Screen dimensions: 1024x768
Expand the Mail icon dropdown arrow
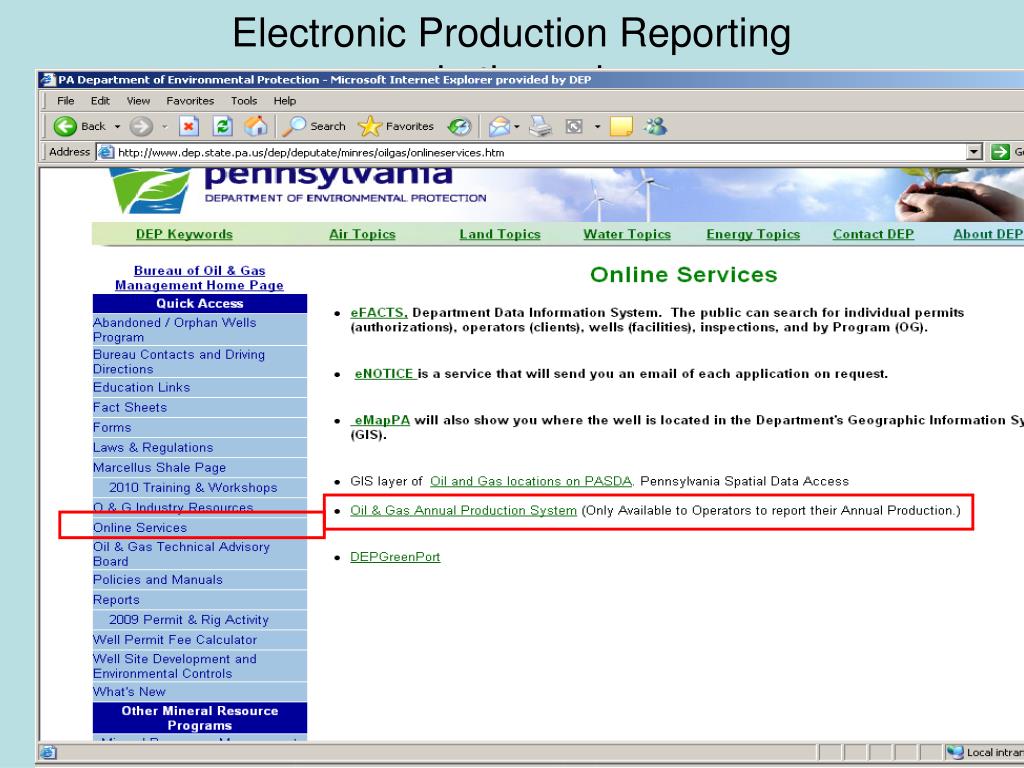[517, 127]
